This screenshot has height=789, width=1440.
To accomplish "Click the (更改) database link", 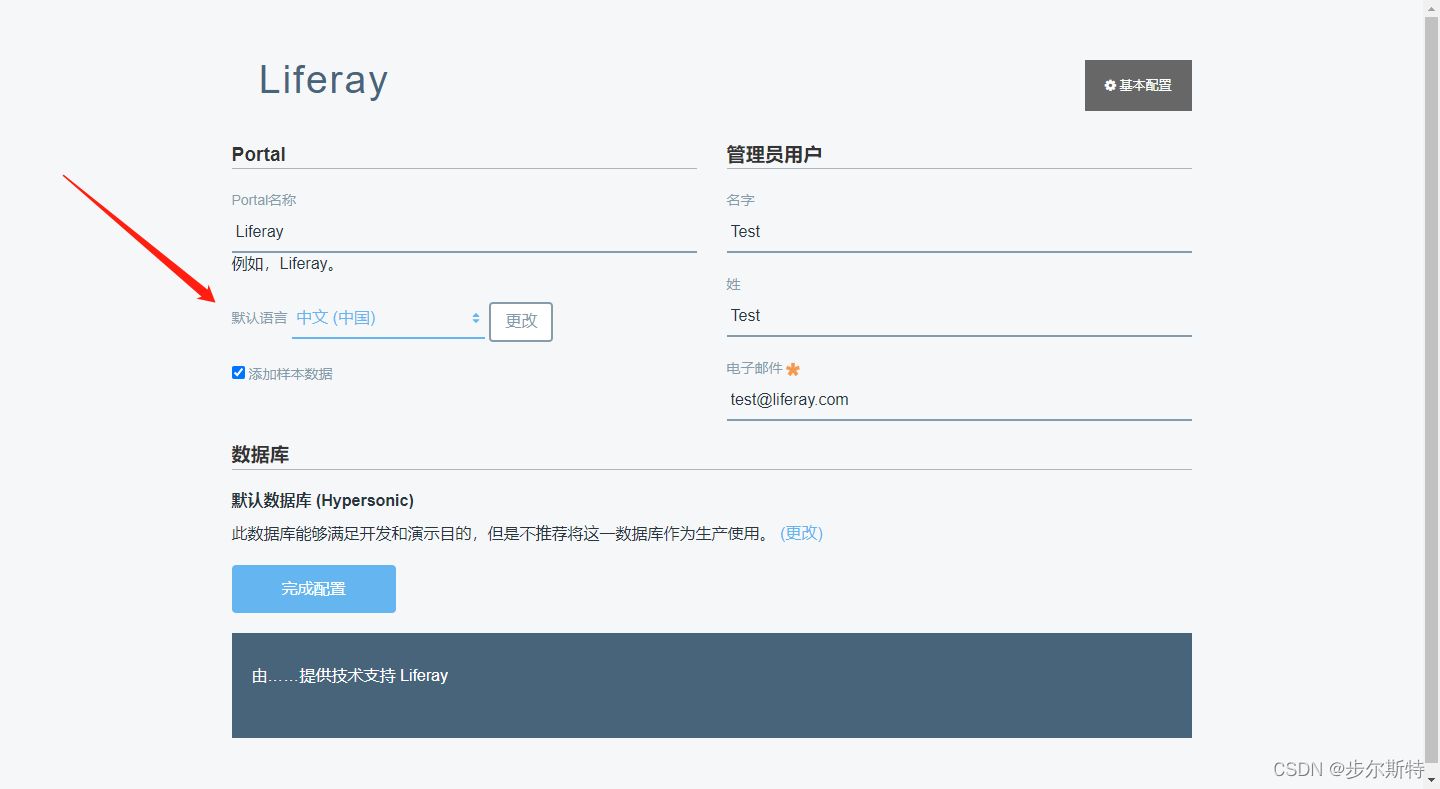I will (801, 533).
